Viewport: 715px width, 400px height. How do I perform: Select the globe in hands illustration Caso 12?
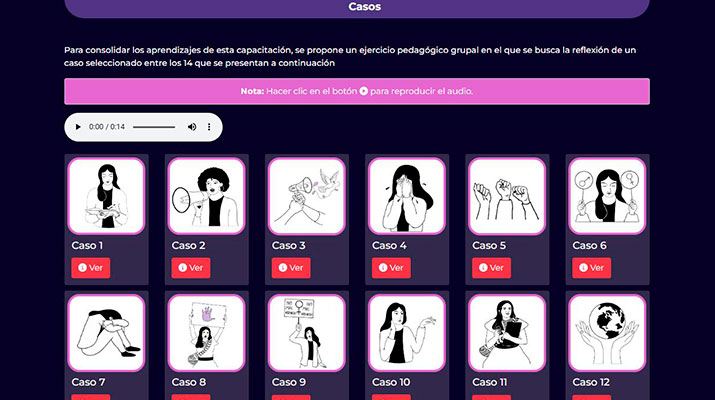pyautogui.click(x=607, y=333)
